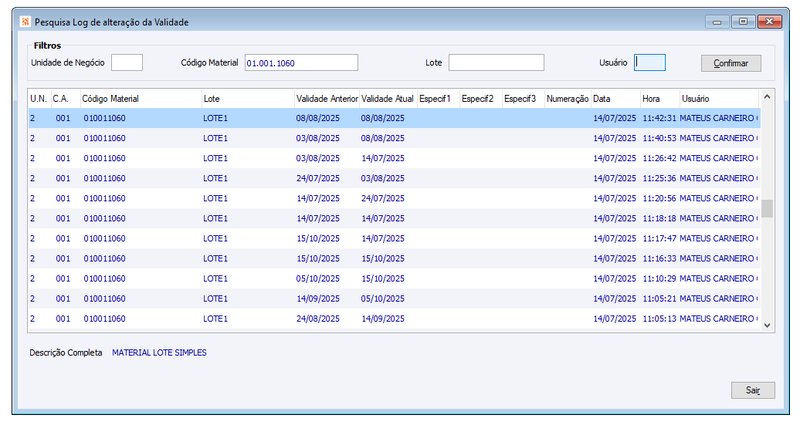Click the Hora column header
Screen dimensions: 800x425
click(660, 98)
